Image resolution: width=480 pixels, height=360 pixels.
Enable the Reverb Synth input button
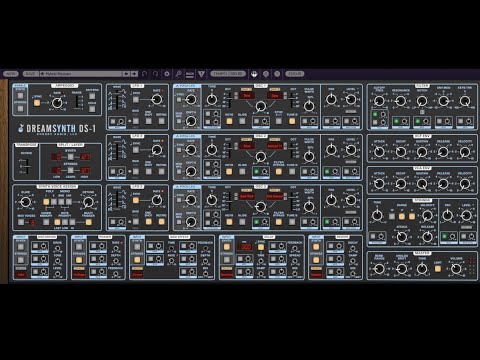click(316, 247)
